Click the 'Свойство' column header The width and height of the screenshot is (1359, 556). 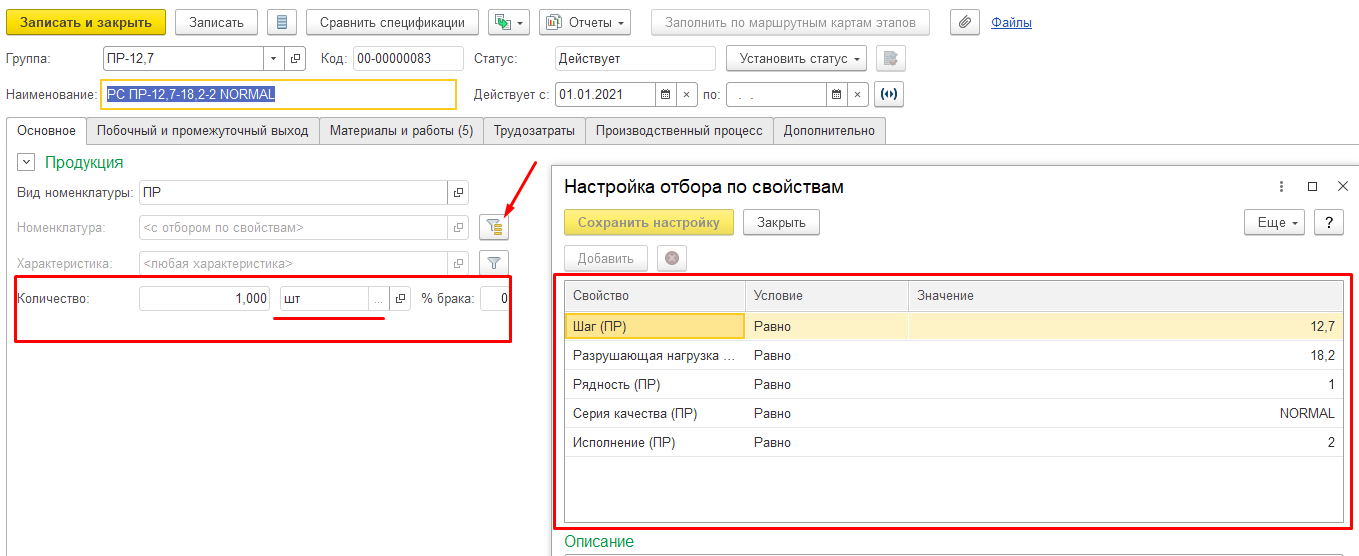[655, 296]
